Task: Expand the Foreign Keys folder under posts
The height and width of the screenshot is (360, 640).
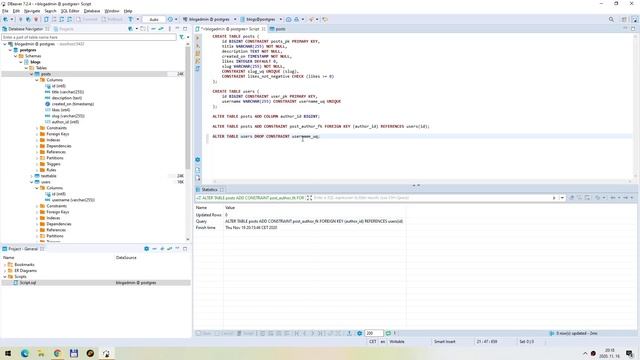Action: (37, 134)
